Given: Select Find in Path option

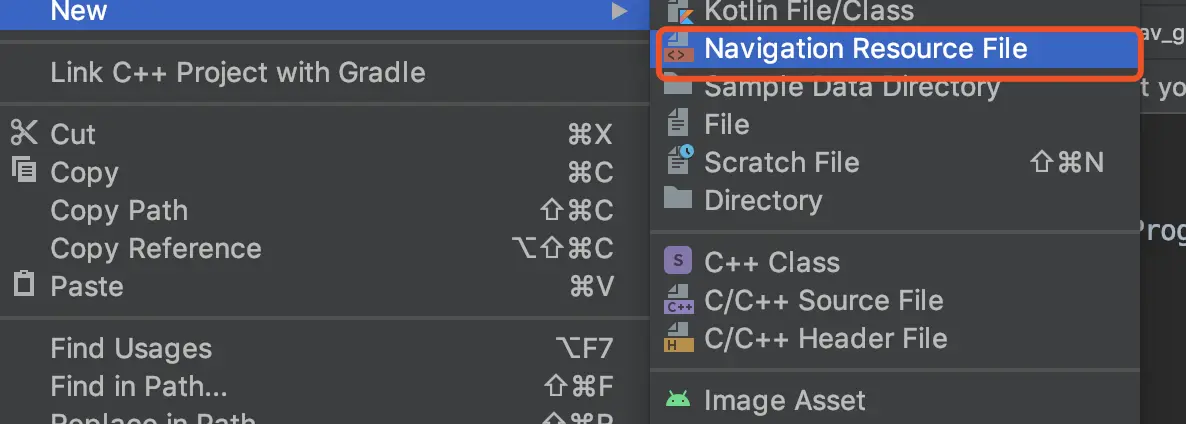Looking at the screenshot, I should coord(139,386).
